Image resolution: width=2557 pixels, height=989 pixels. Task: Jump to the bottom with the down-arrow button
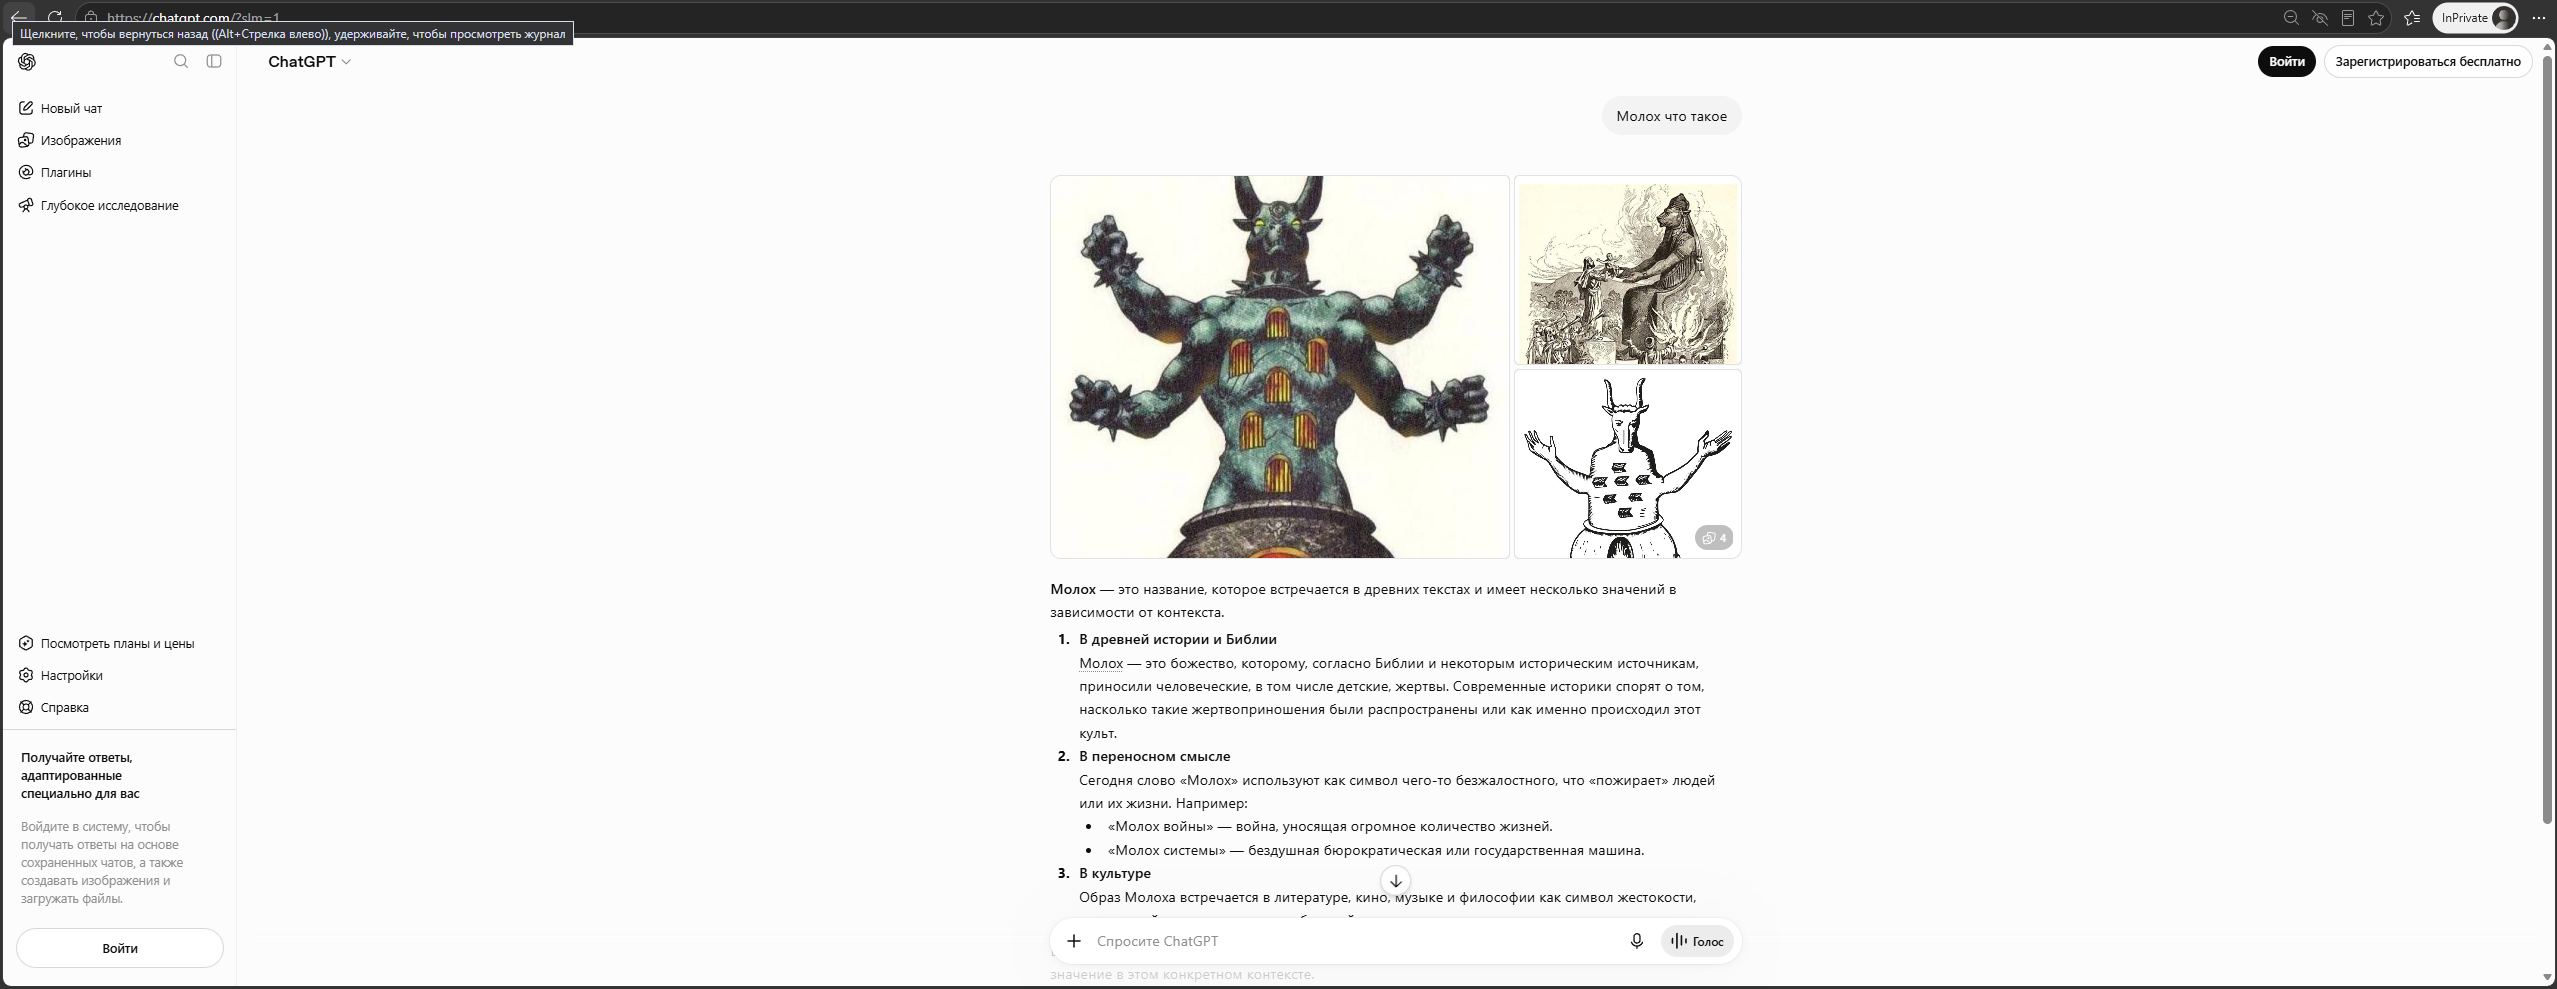click(1396, 881)
